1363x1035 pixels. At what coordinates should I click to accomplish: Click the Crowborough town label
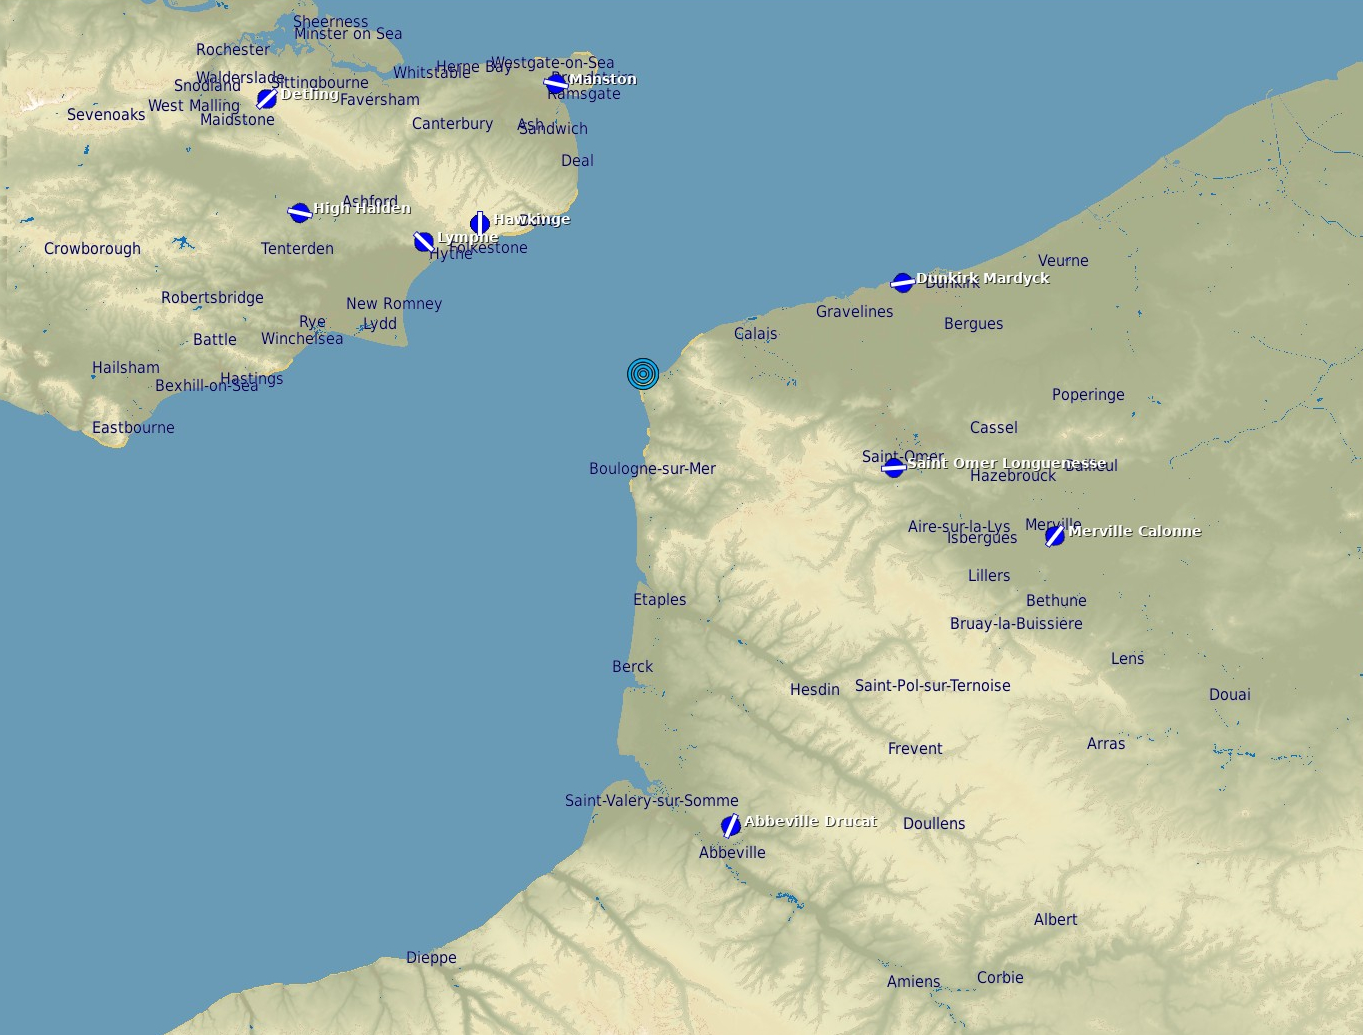(x=92, y=249)
